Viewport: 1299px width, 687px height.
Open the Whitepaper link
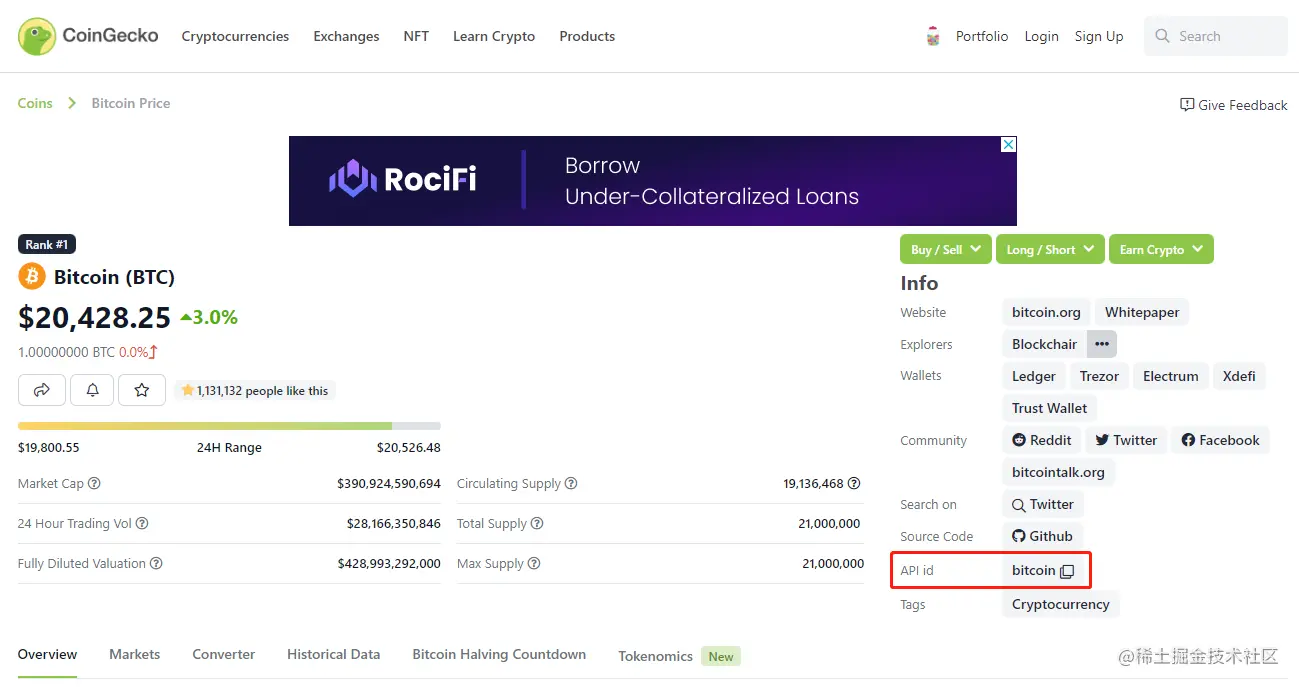(1142, 312)
